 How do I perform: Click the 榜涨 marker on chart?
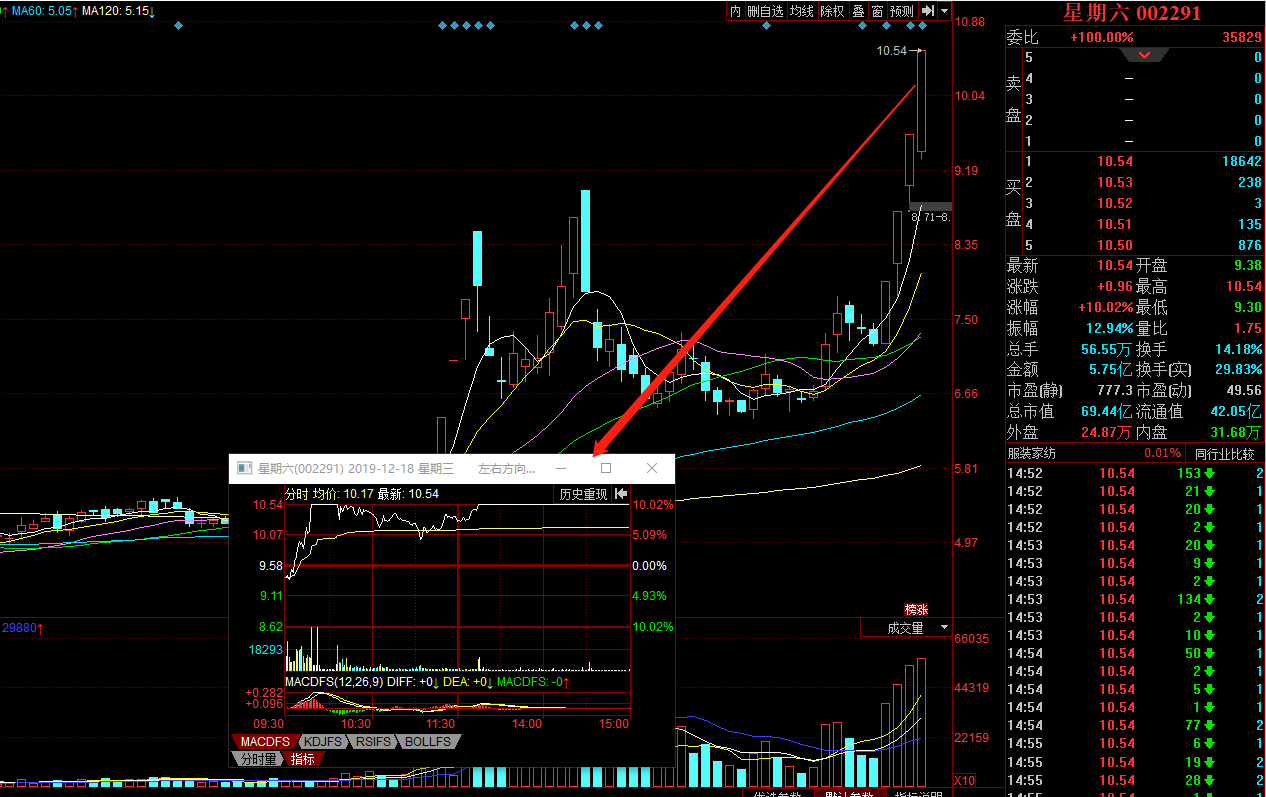(x=916, y=609)
